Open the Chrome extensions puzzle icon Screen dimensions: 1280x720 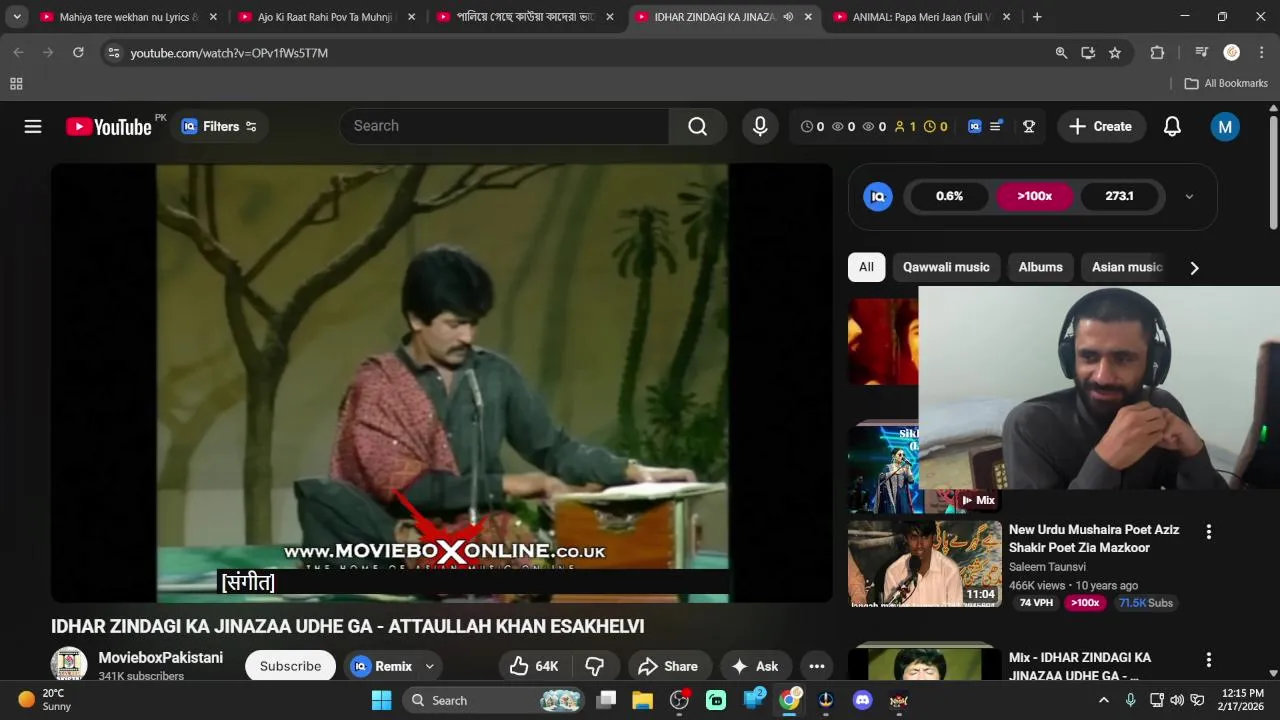[x=1157, y=53]
